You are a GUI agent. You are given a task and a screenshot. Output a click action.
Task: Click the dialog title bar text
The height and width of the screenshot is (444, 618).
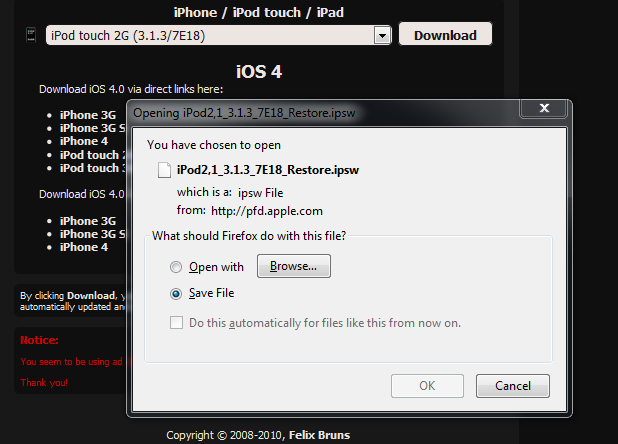(x=244, y=113)
